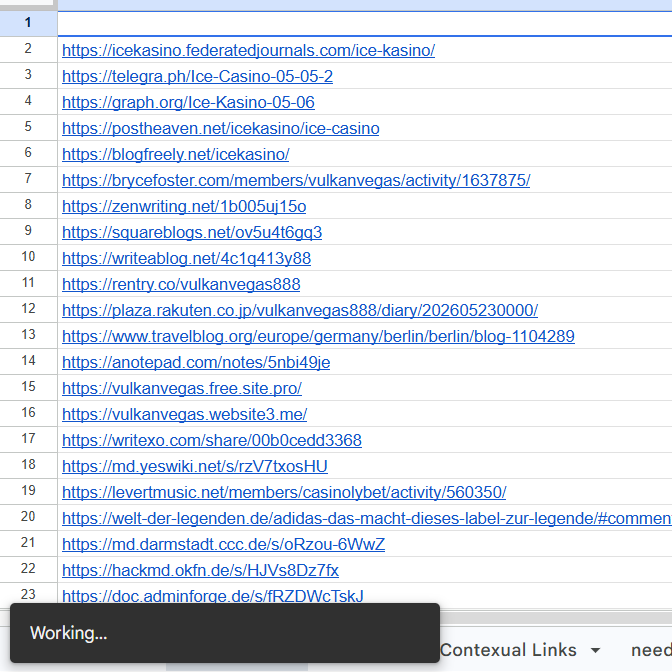
Task: Open the brycefoster.com vulkanvegas activity link
Action: coord(296,180)
